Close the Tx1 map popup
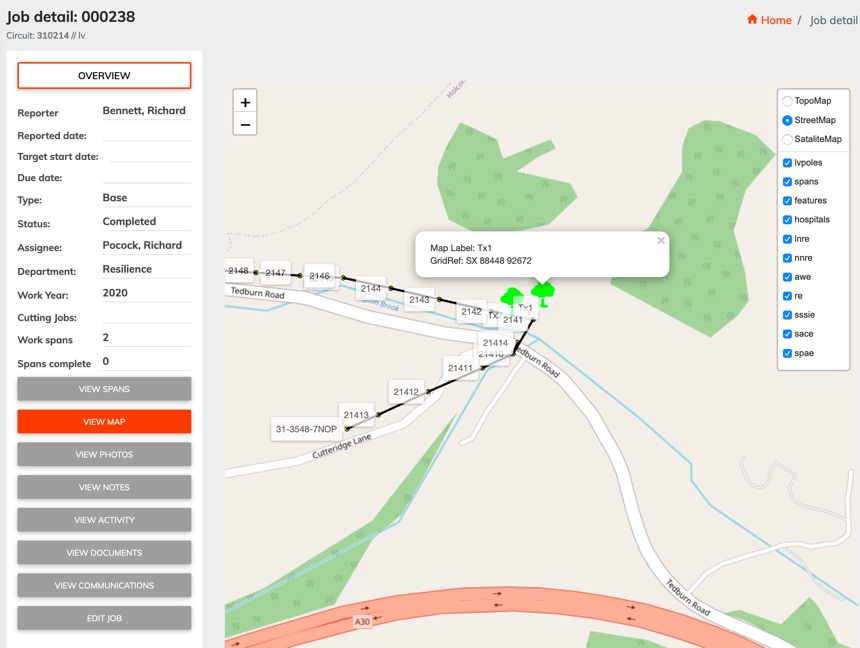Screen dimensions: 860x648 click(660, 241)
